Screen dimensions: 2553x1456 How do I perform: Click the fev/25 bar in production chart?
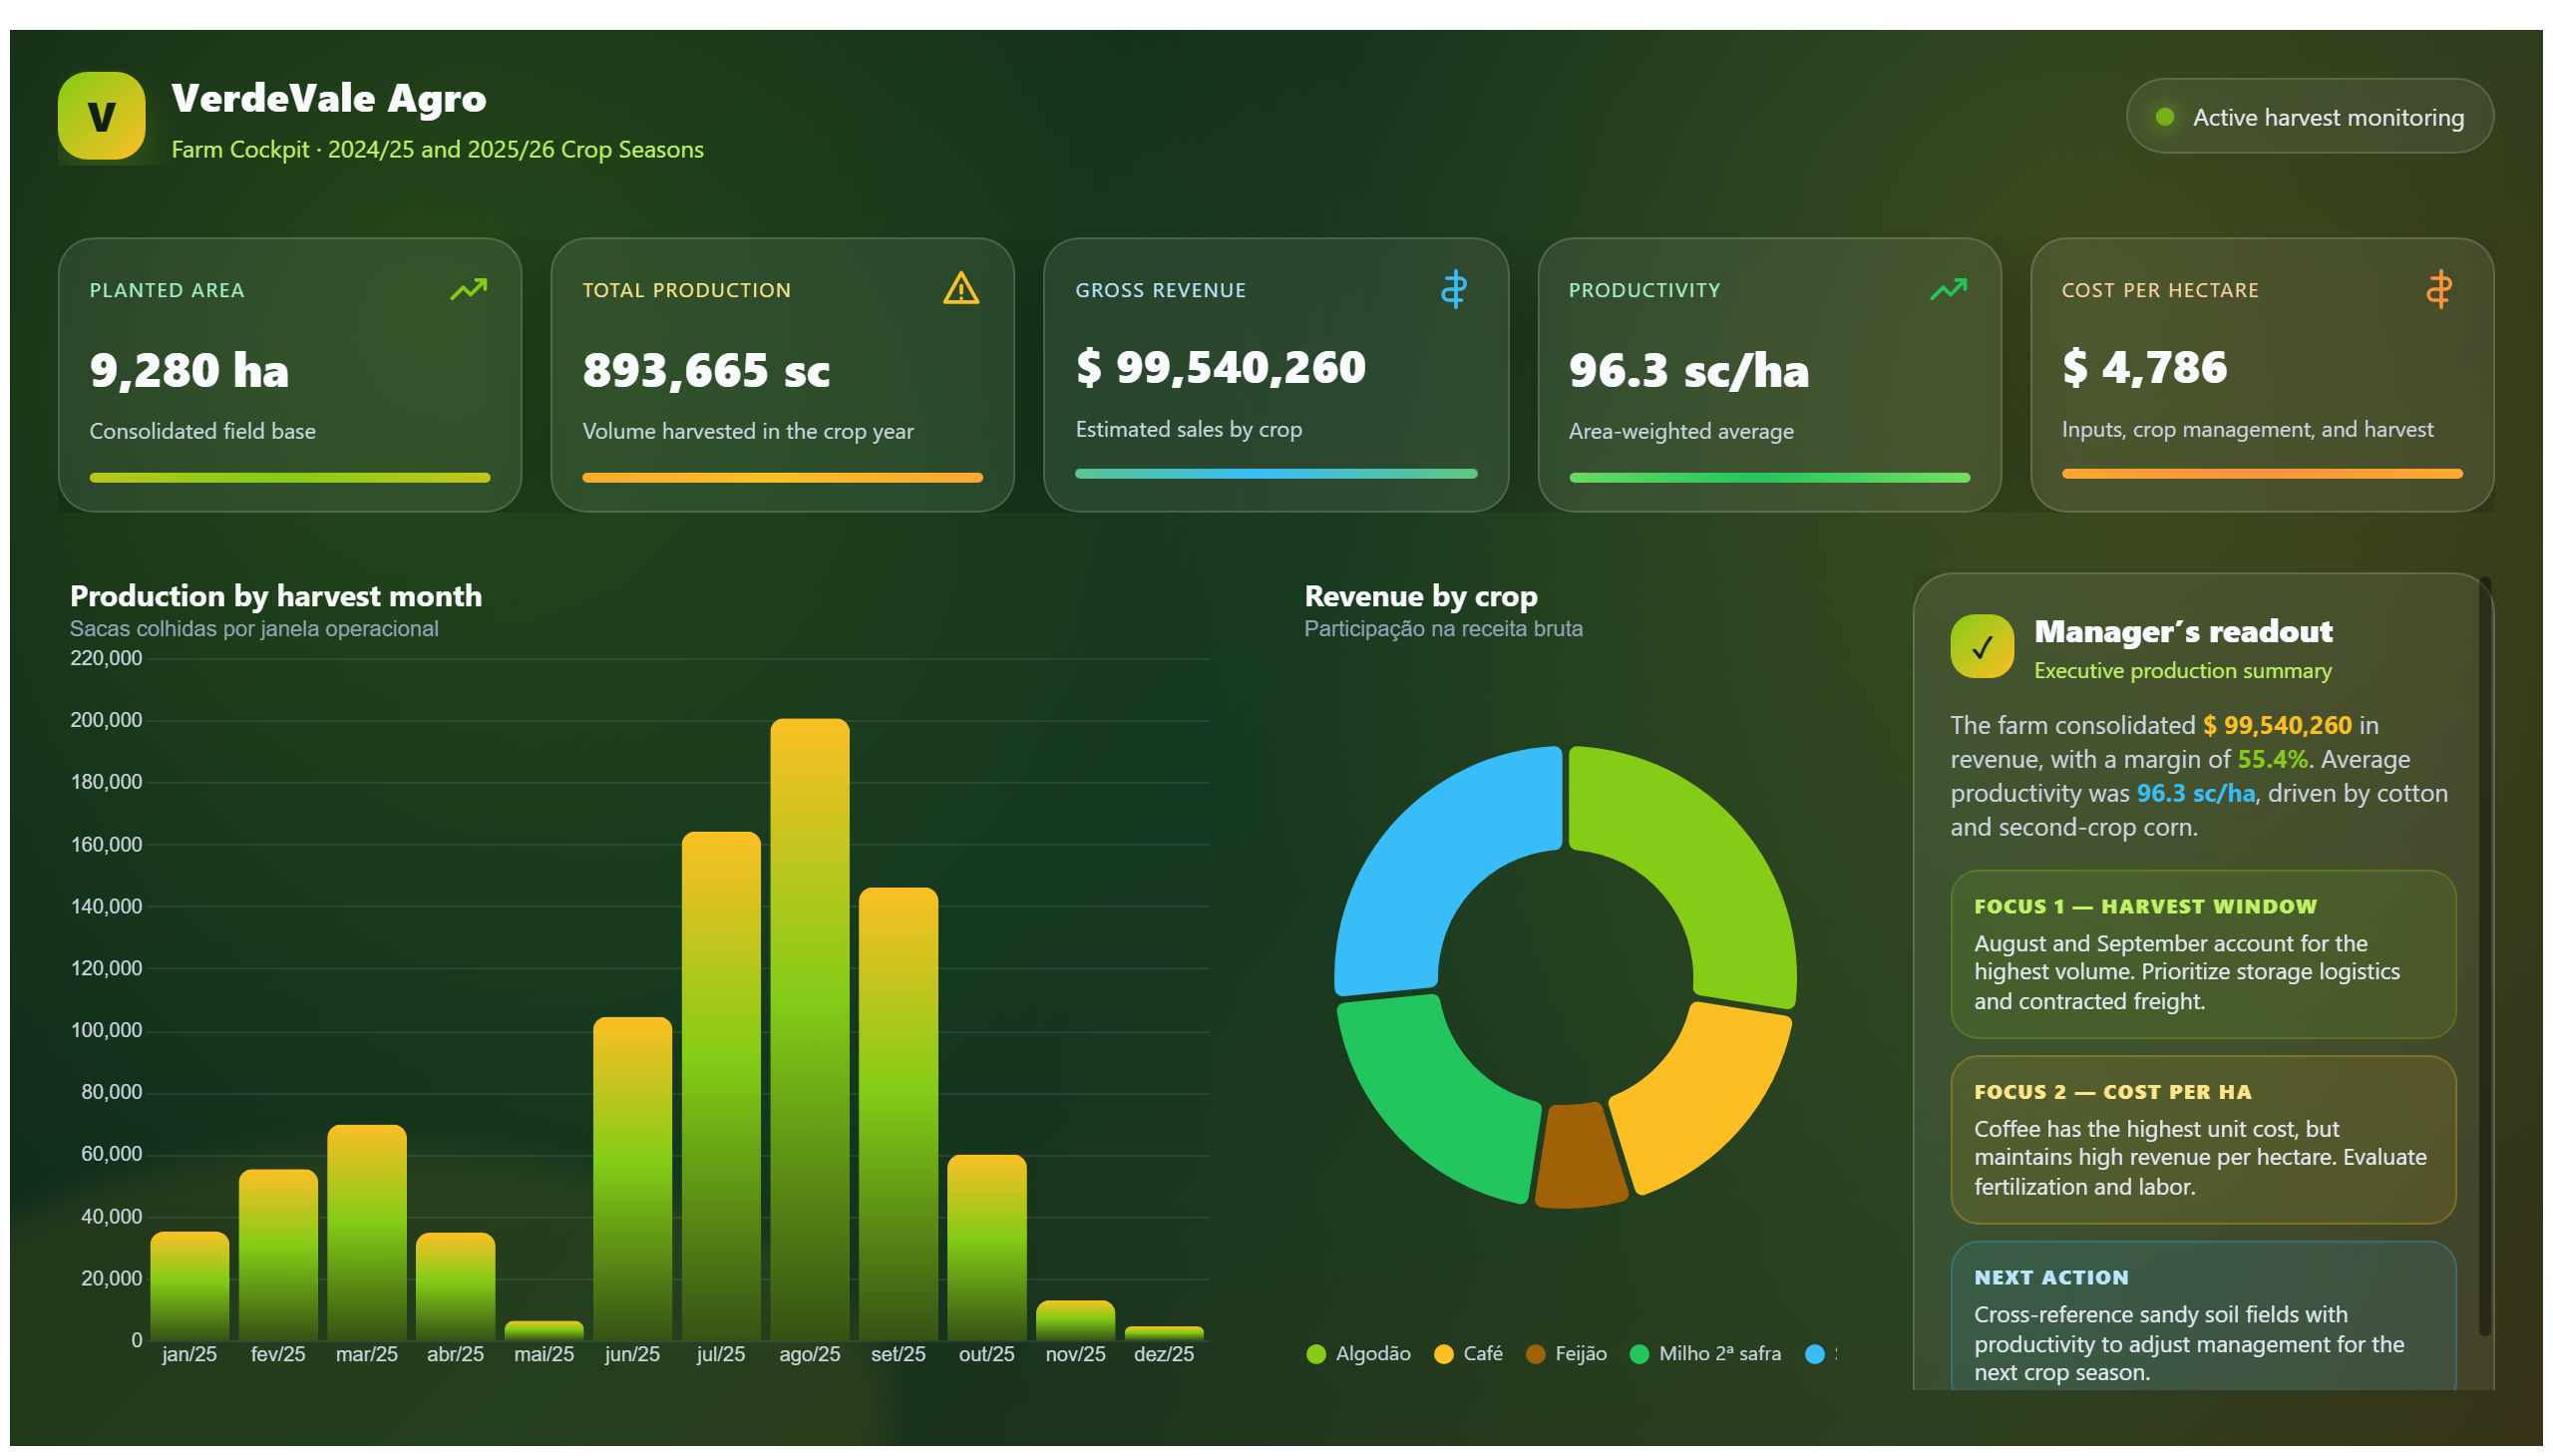(278, 1254)
